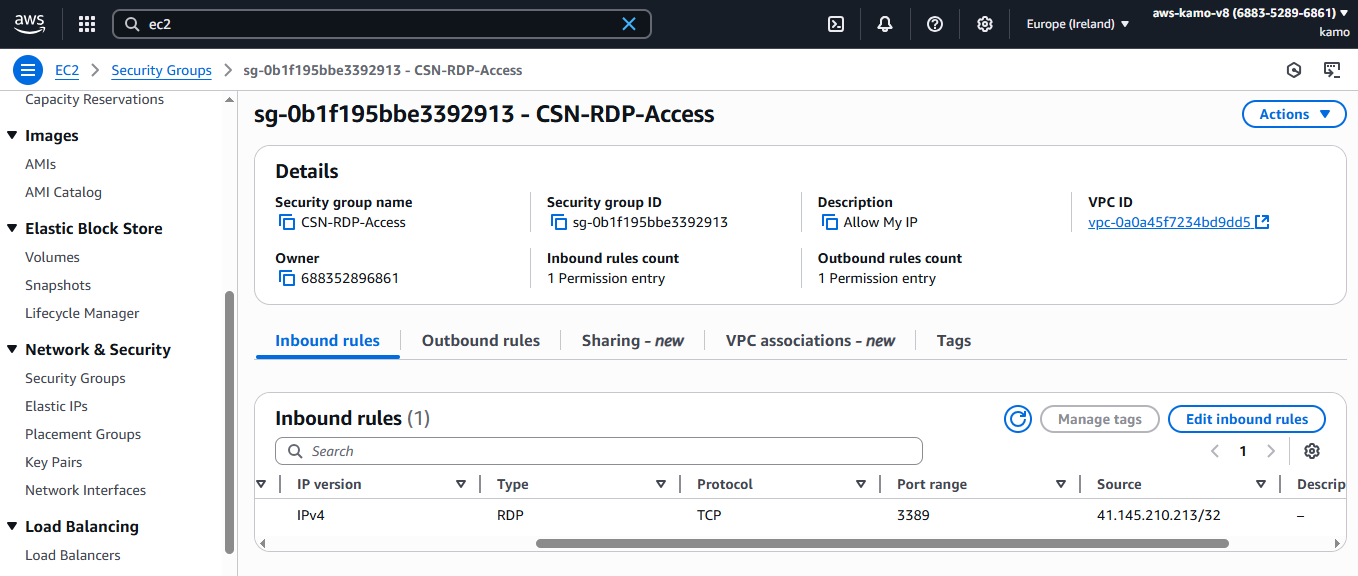This screenshot has height=576, width=1358.
Task: Open the vpc-0a0a45f7234bd9dd5 link
Action: click(1170, 222)
